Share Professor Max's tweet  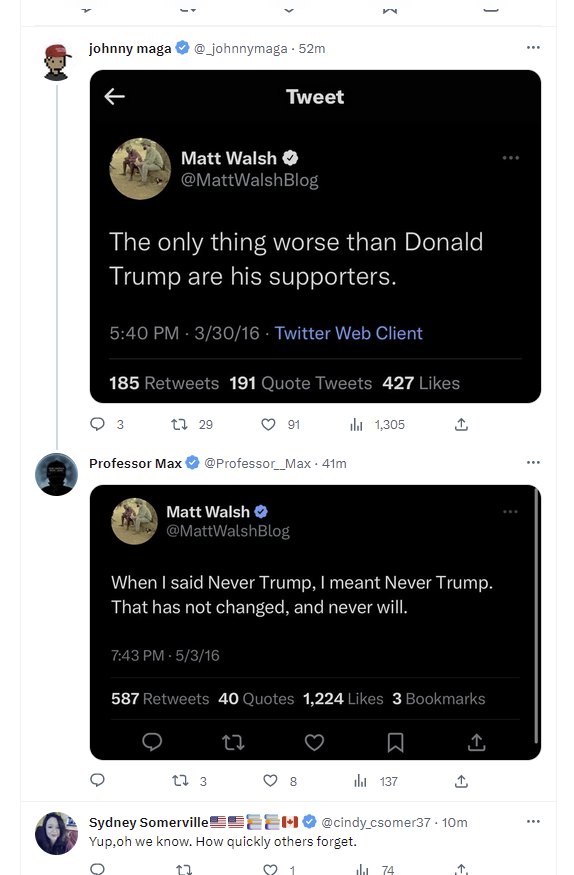click(461, 781)
